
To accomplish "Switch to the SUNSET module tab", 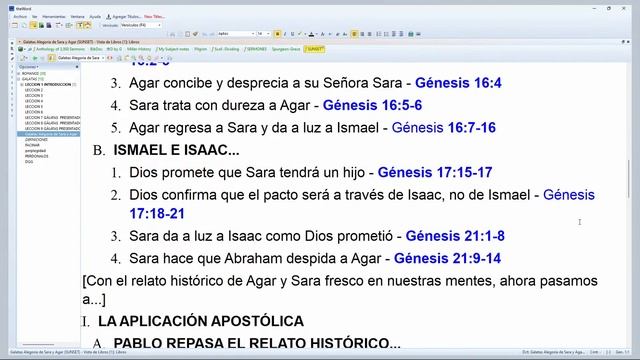I will 314,49.
